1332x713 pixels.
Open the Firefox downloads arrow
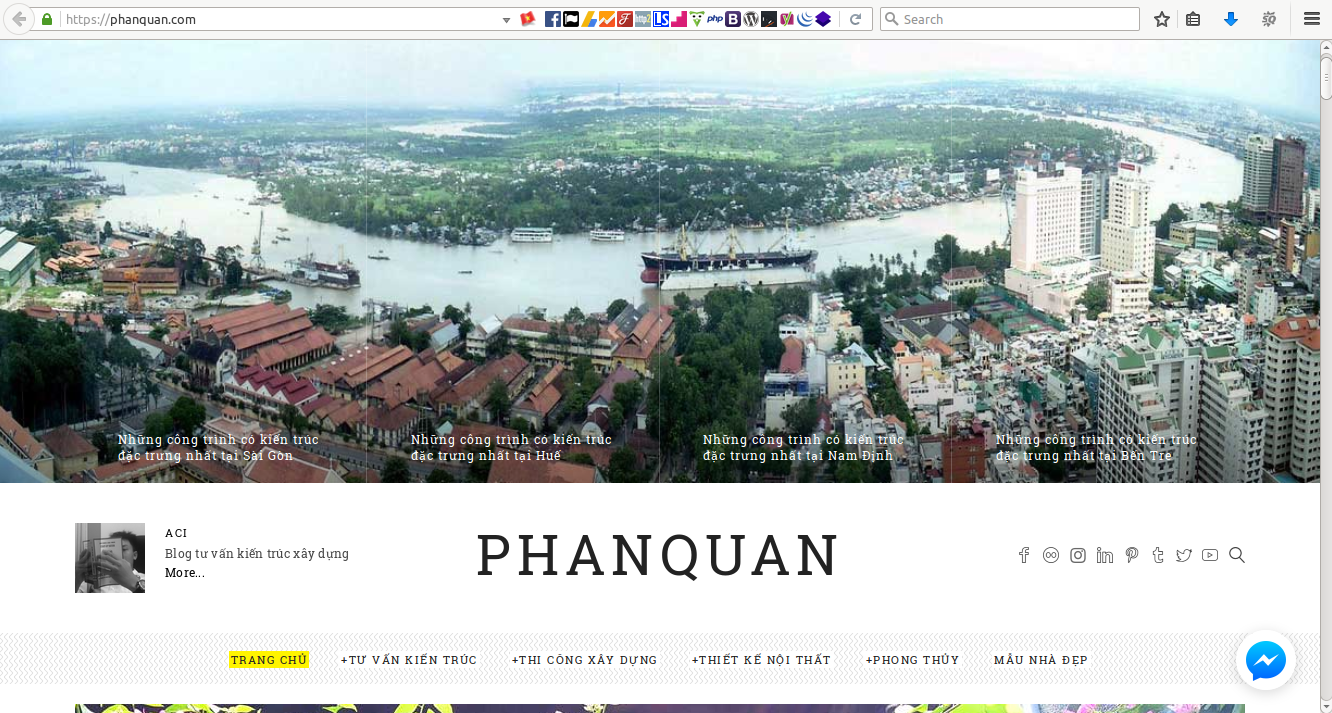click(1231, 19)
